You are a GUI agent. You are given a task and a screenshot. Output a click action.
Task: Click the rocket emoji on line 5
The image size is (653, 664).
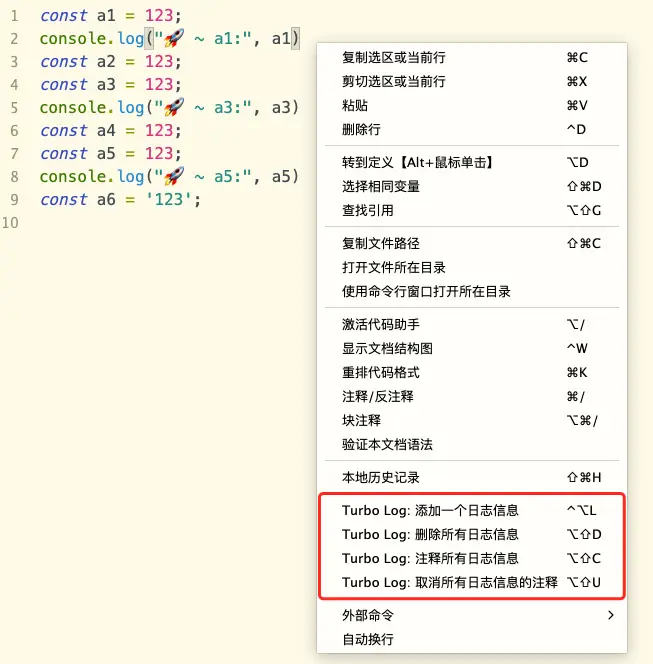(174, 107)
